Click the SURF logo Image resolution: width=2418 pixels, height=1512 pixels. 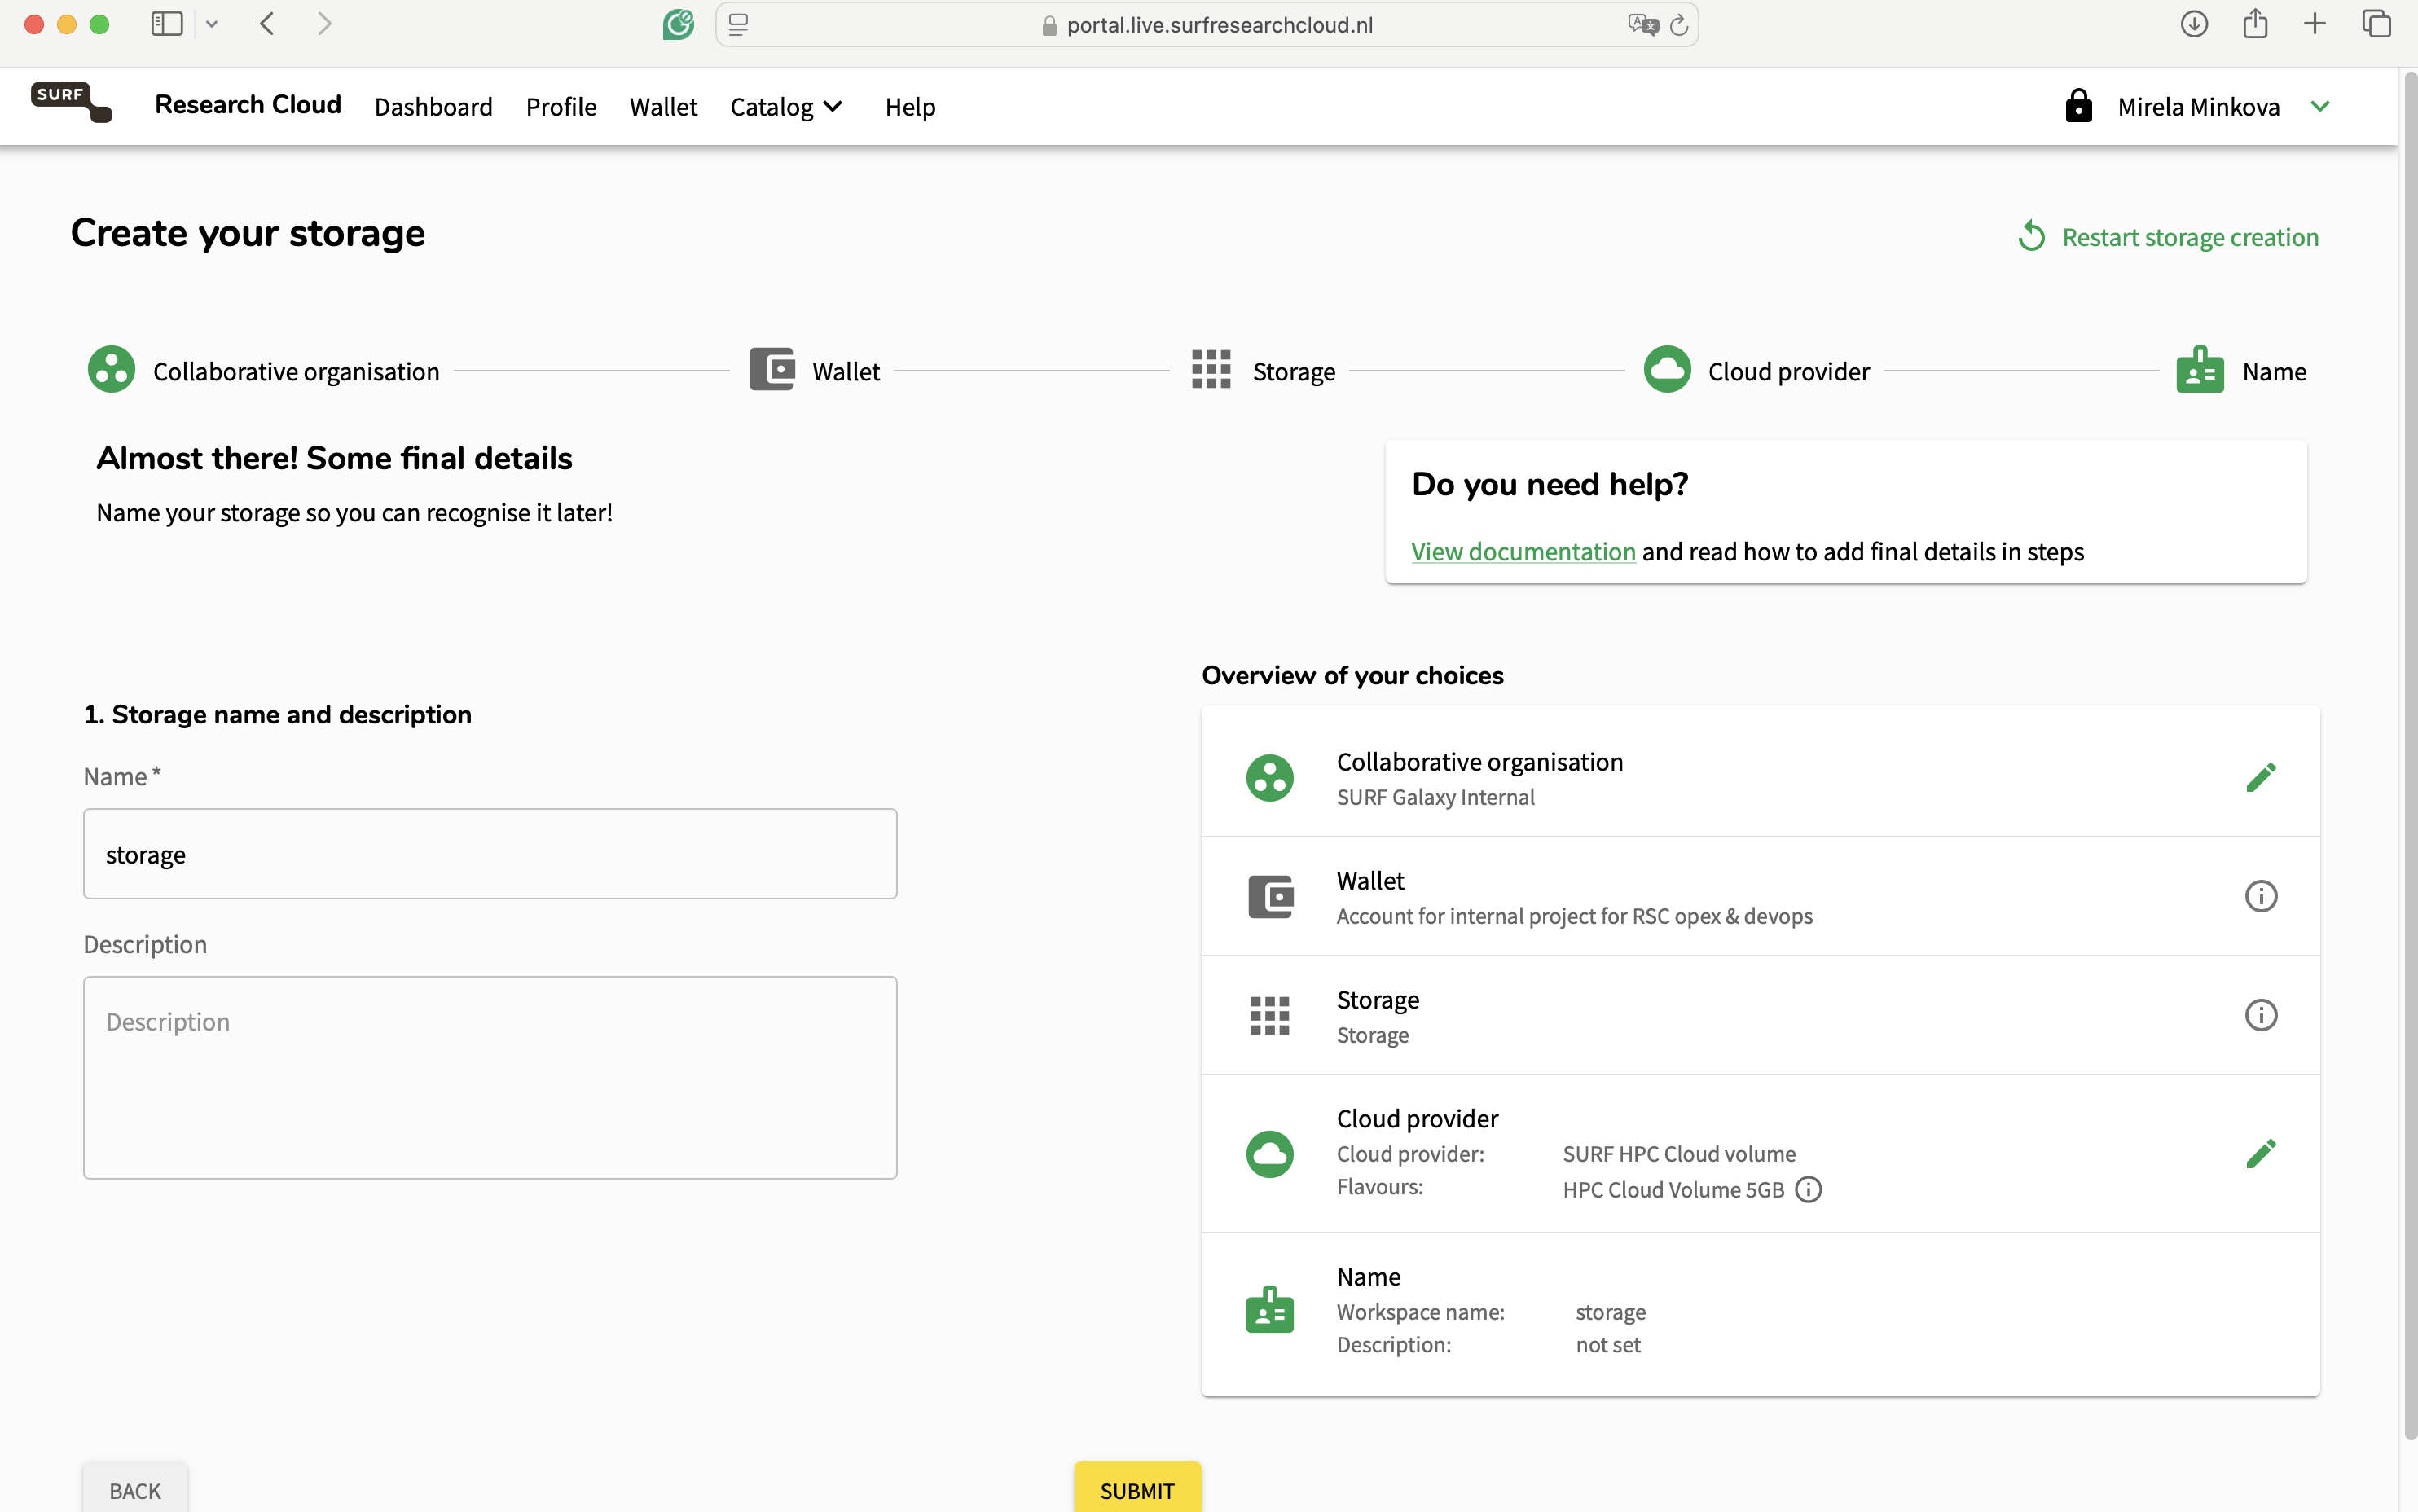pos(71,103)
